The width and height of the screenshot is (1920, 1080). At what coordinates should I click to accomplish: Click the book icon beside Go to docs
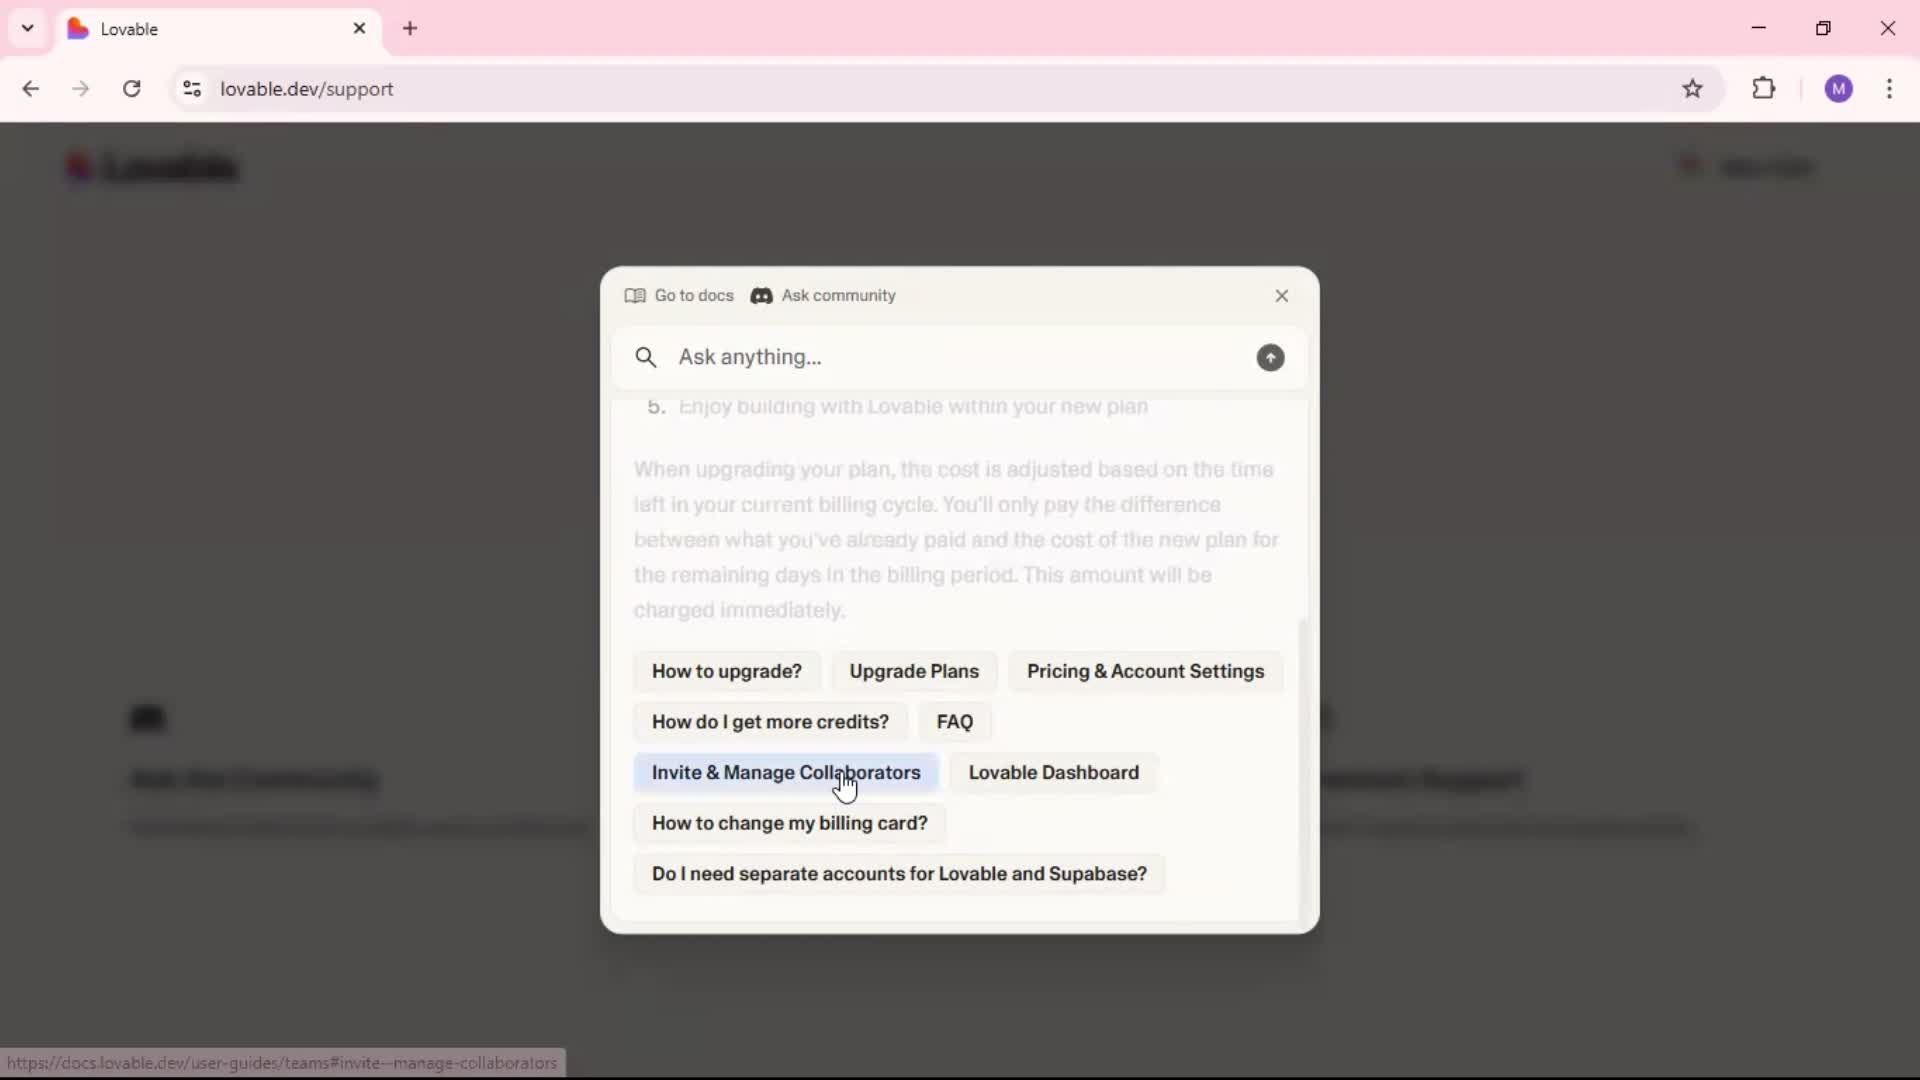tap(635, 296)
